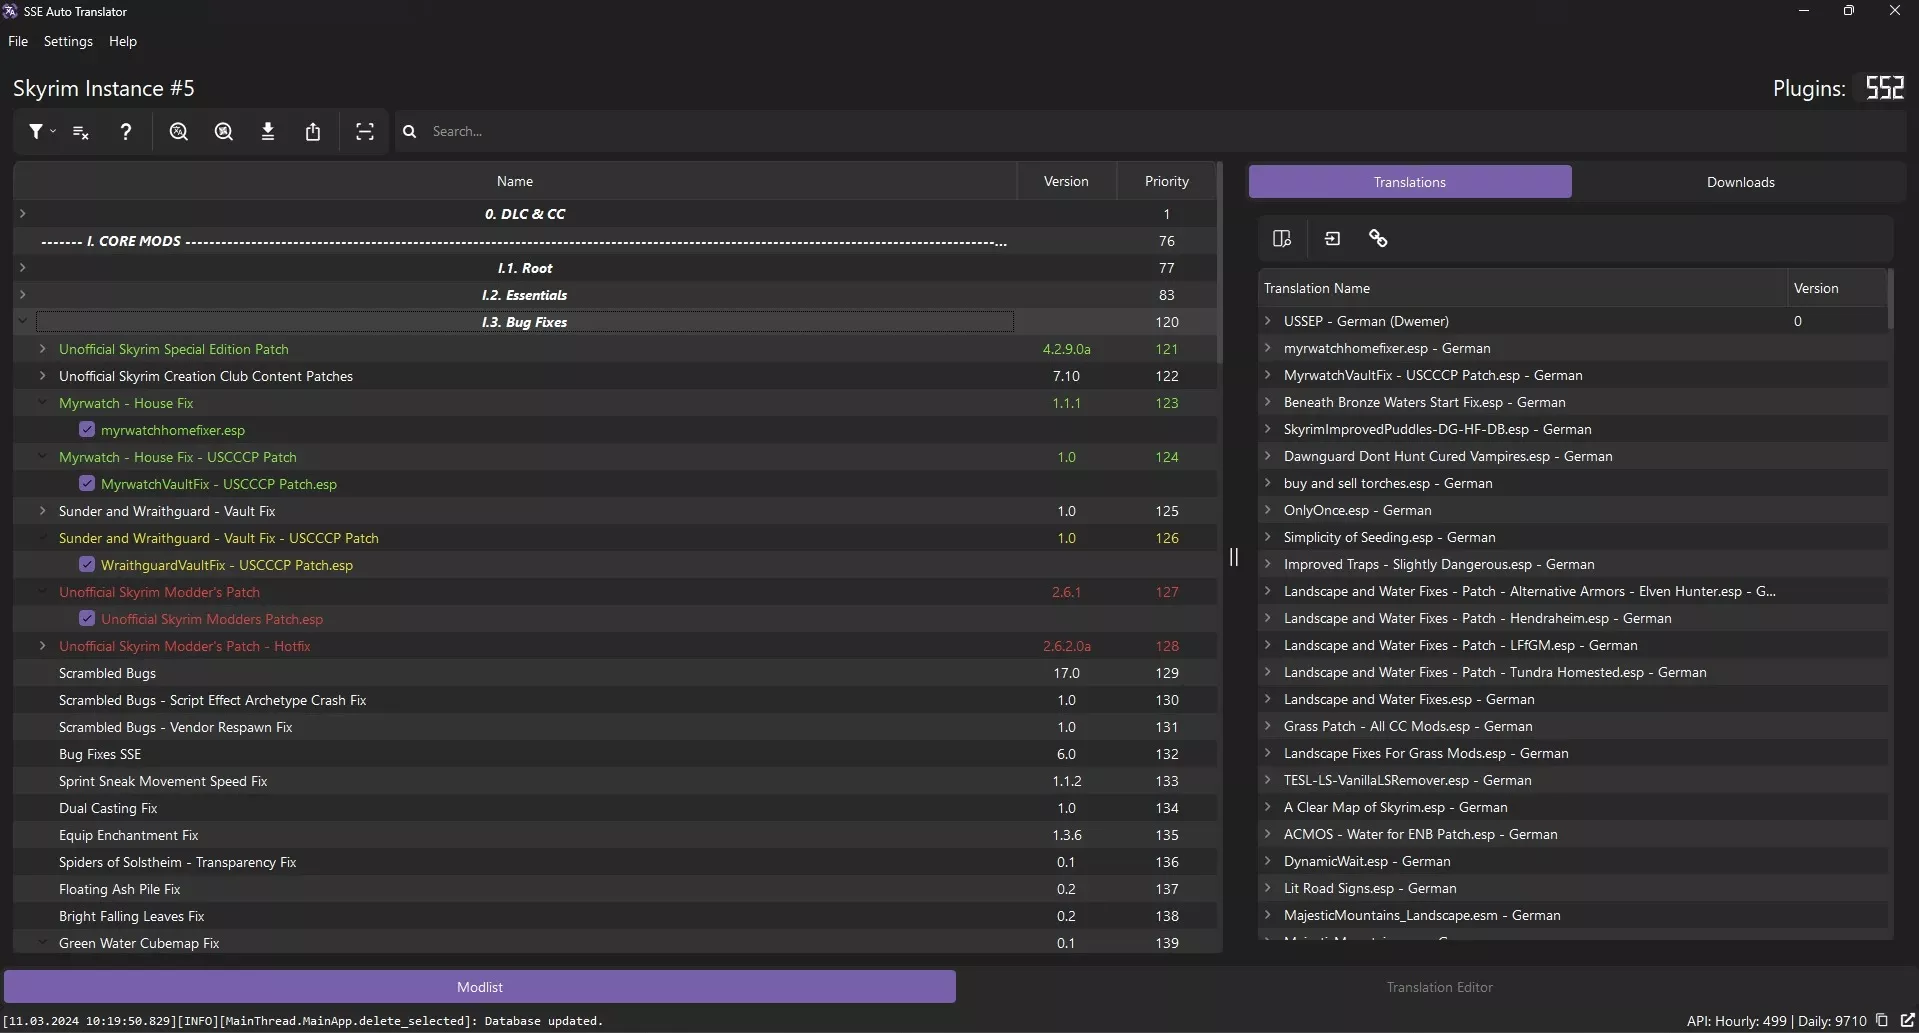
Task: Sort translations by Version column header
Action: tap(1837, 288)
